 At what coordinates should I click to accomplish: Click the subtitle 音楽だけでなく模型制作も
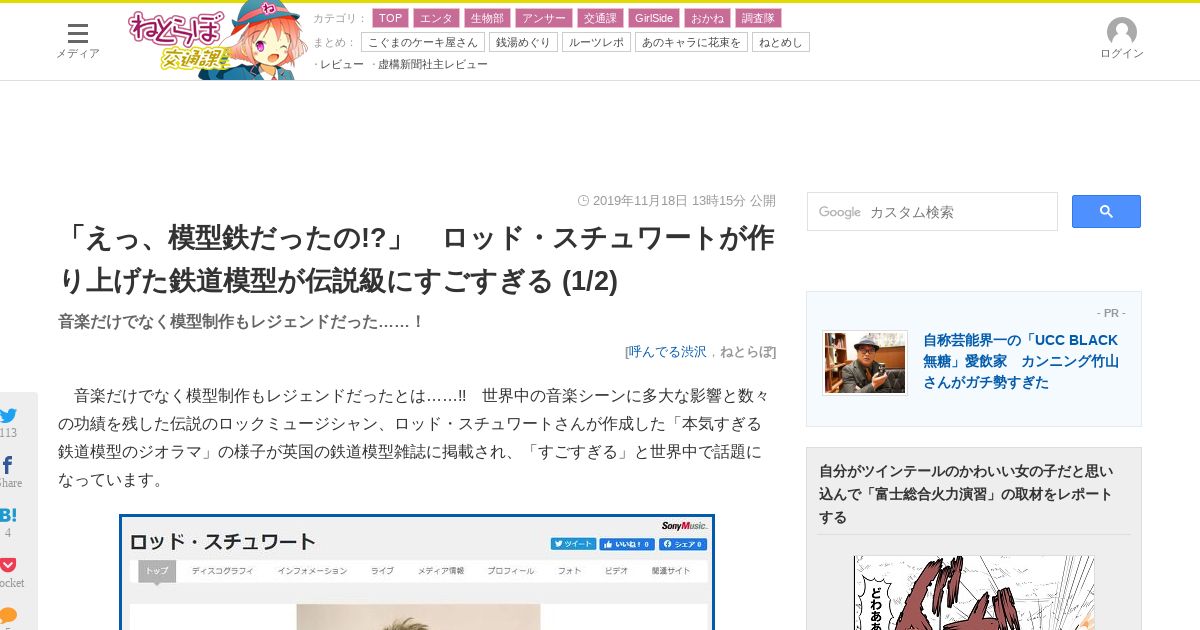(x=241, y=322)
